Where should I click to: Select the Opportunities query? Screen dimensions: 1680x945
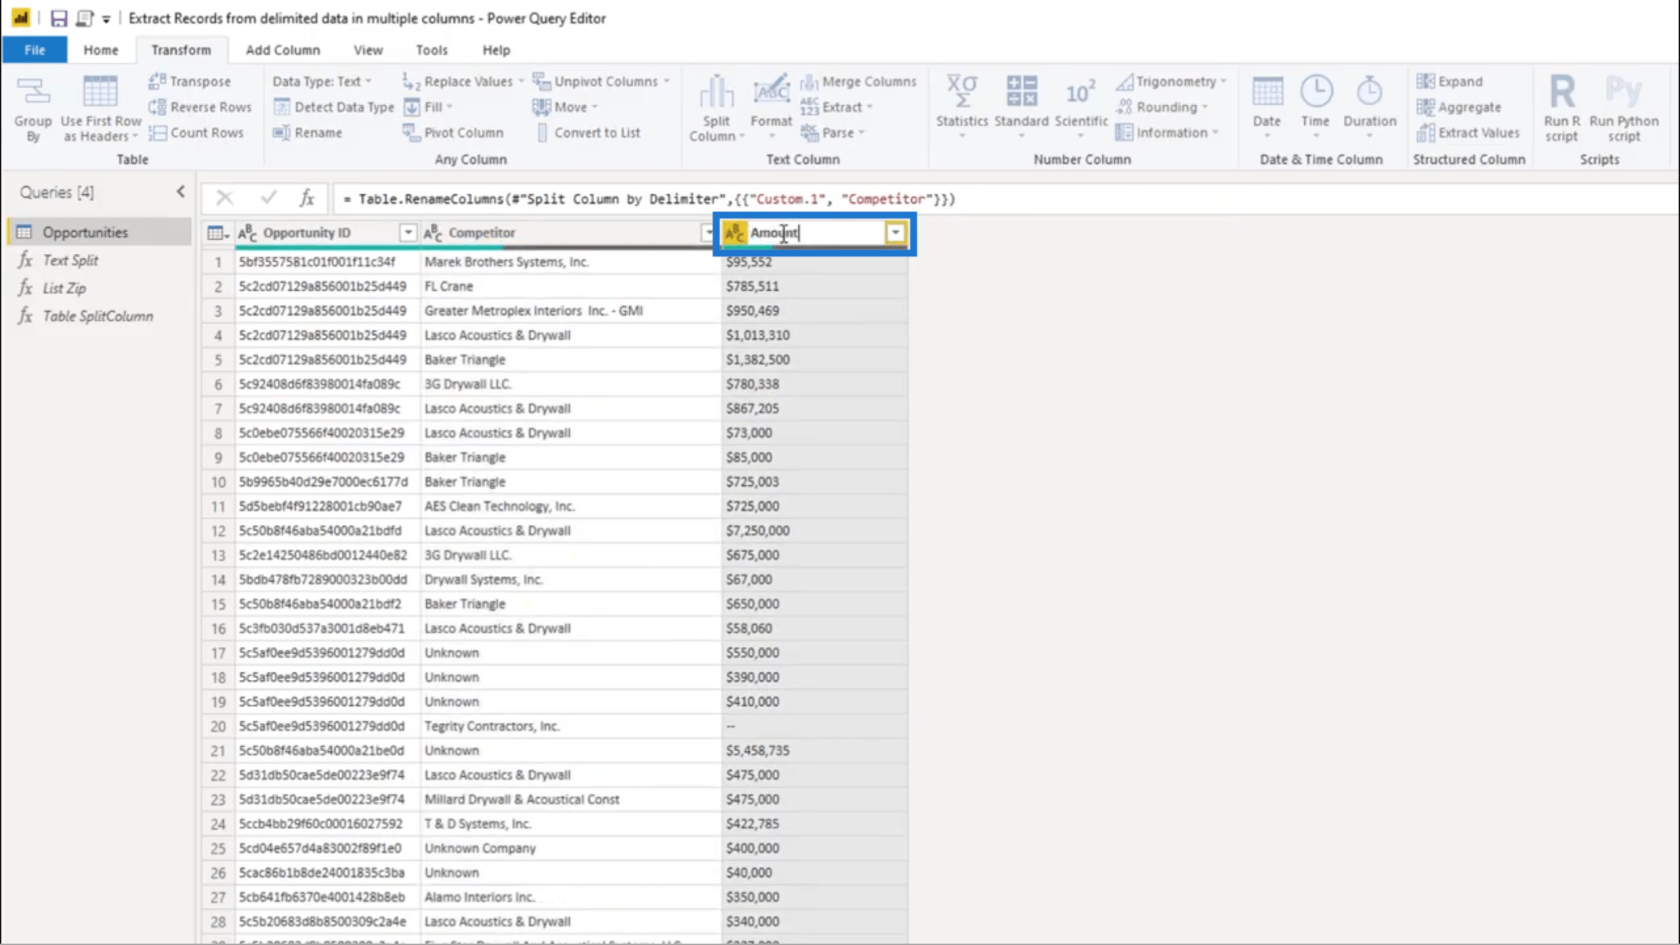pos(98,232)
